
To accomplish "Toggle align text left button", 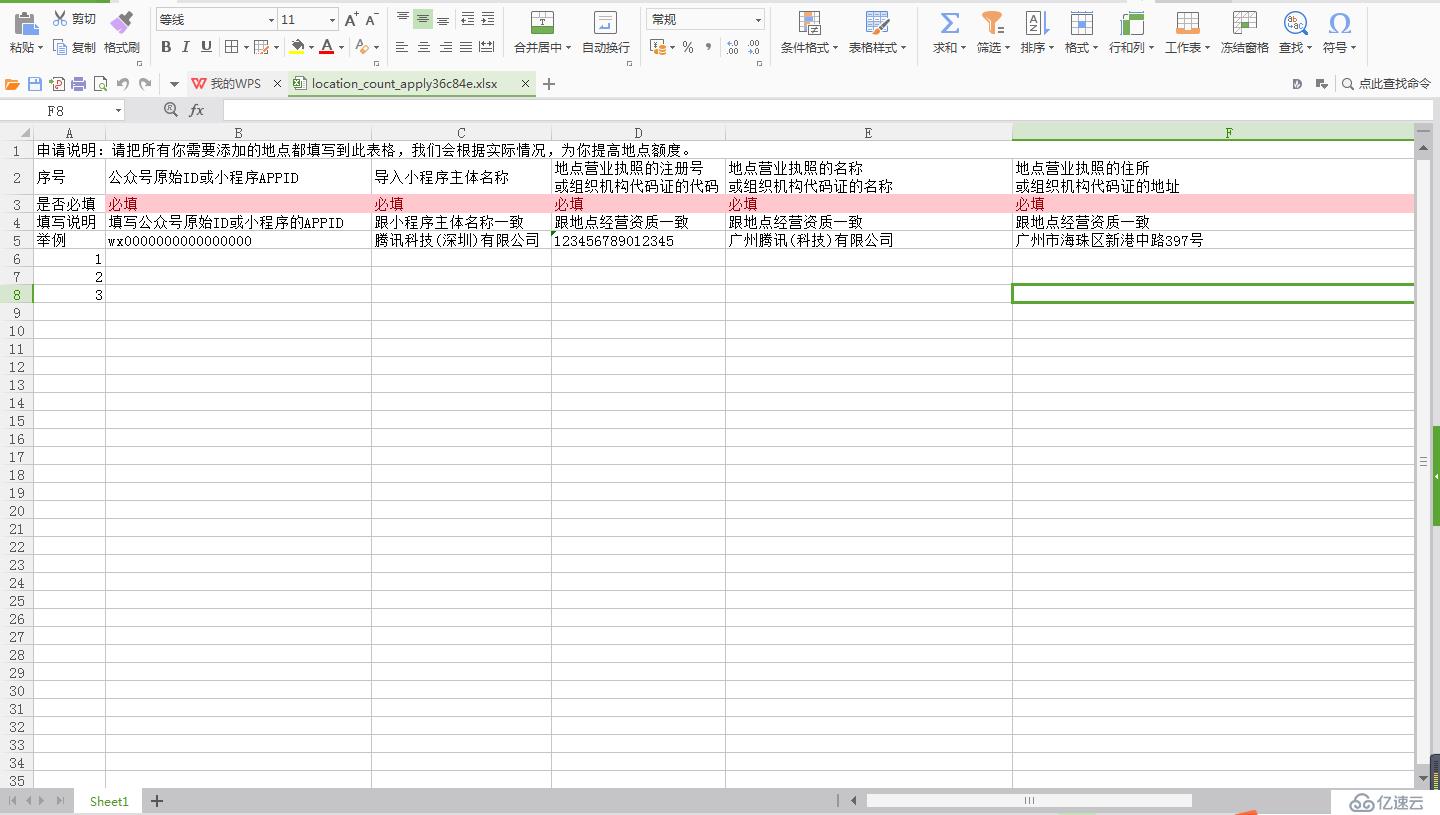I will point(402,47).
